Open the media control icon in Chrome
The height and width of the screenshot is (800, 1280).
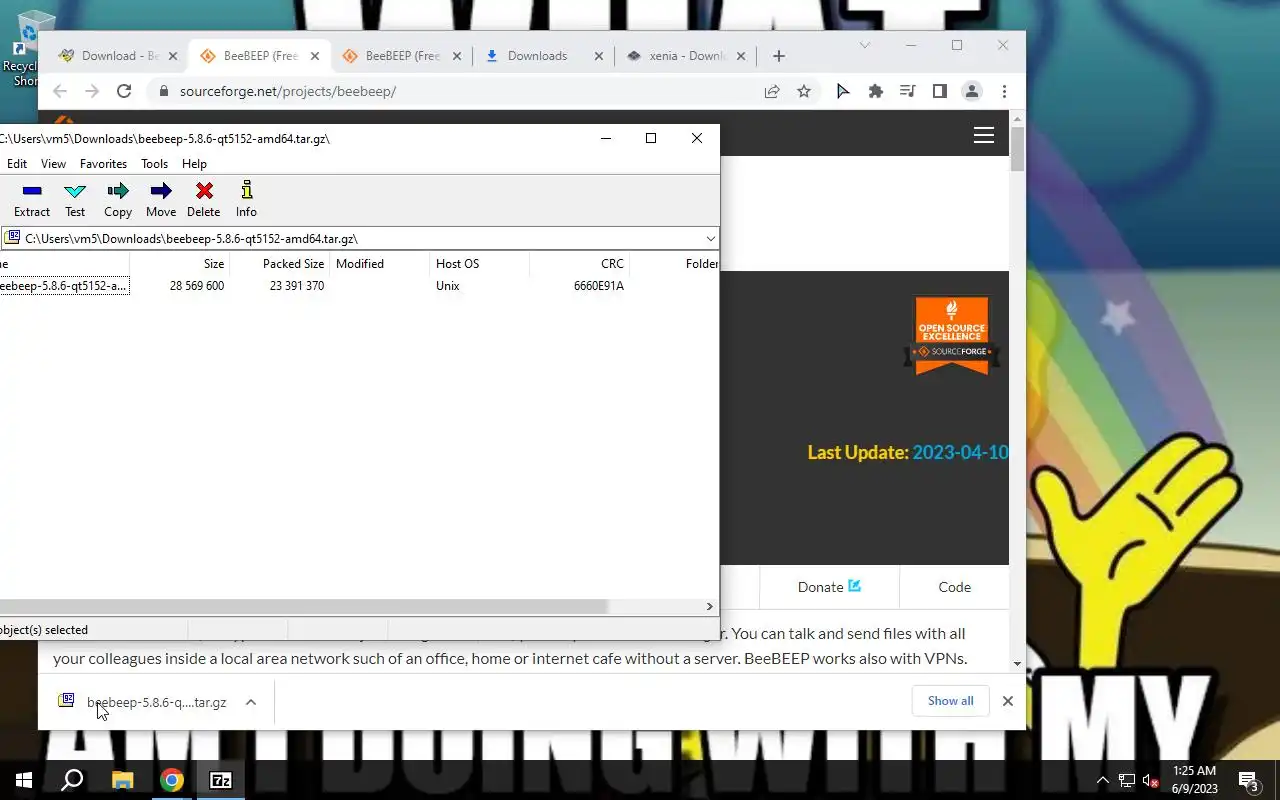coord(908,91)
